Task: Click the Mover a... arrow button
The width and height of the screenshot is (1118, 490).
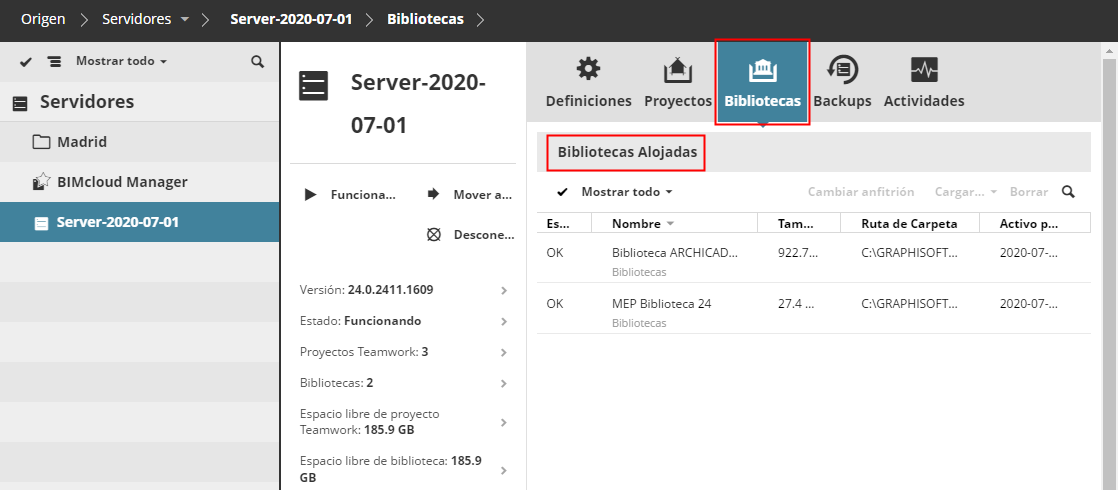Action: (x=471, y=195)
